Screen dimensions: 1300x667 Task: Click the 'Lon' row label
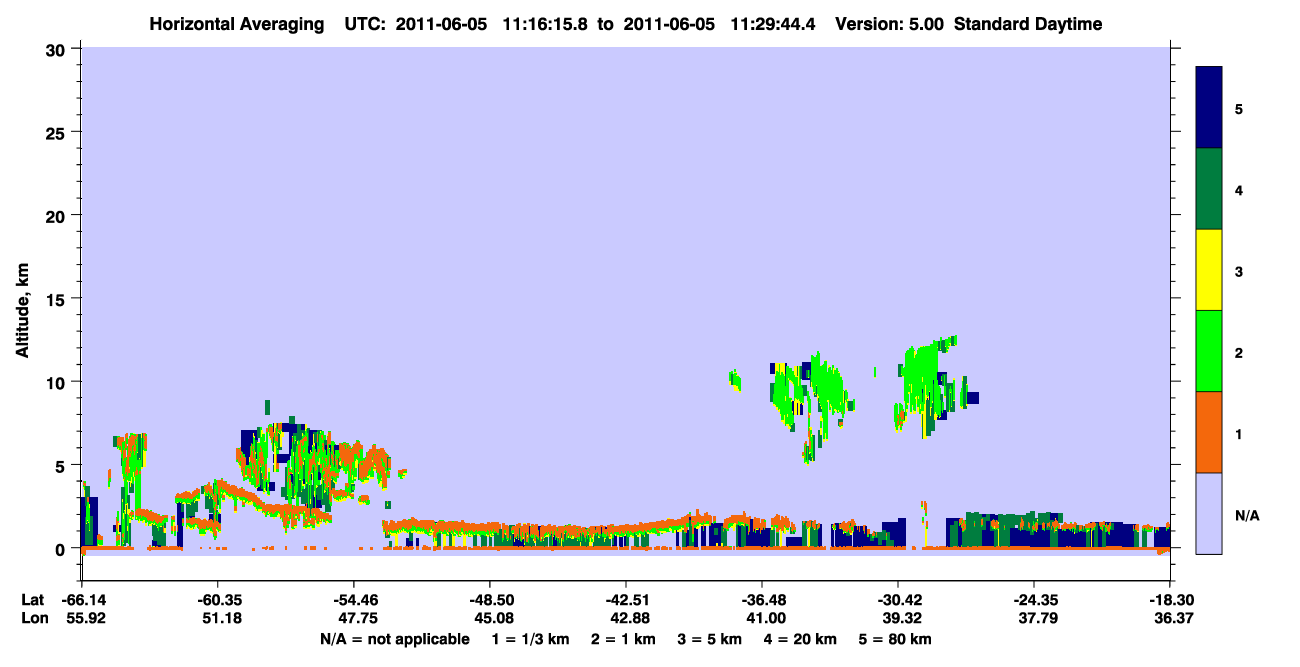click(33, 619)
